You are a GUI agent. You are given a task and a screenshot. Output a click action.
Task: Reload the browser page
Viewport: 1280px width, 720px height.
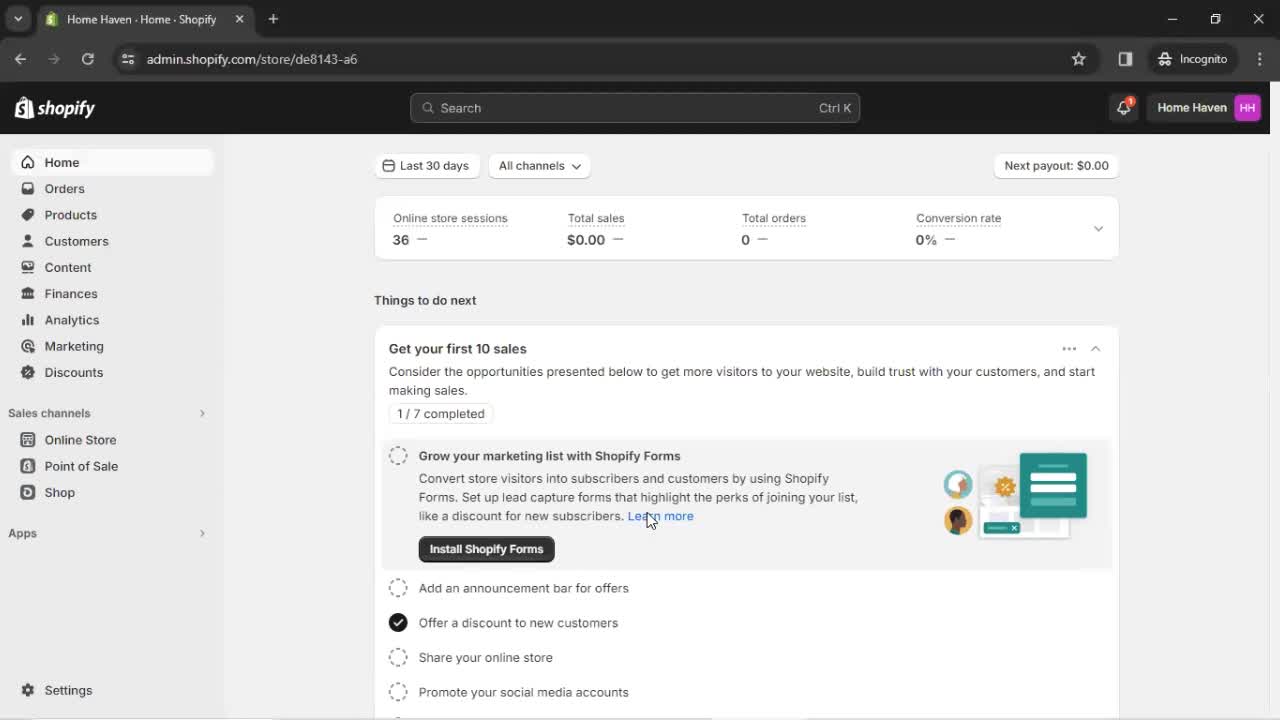[x=88, y=59]
